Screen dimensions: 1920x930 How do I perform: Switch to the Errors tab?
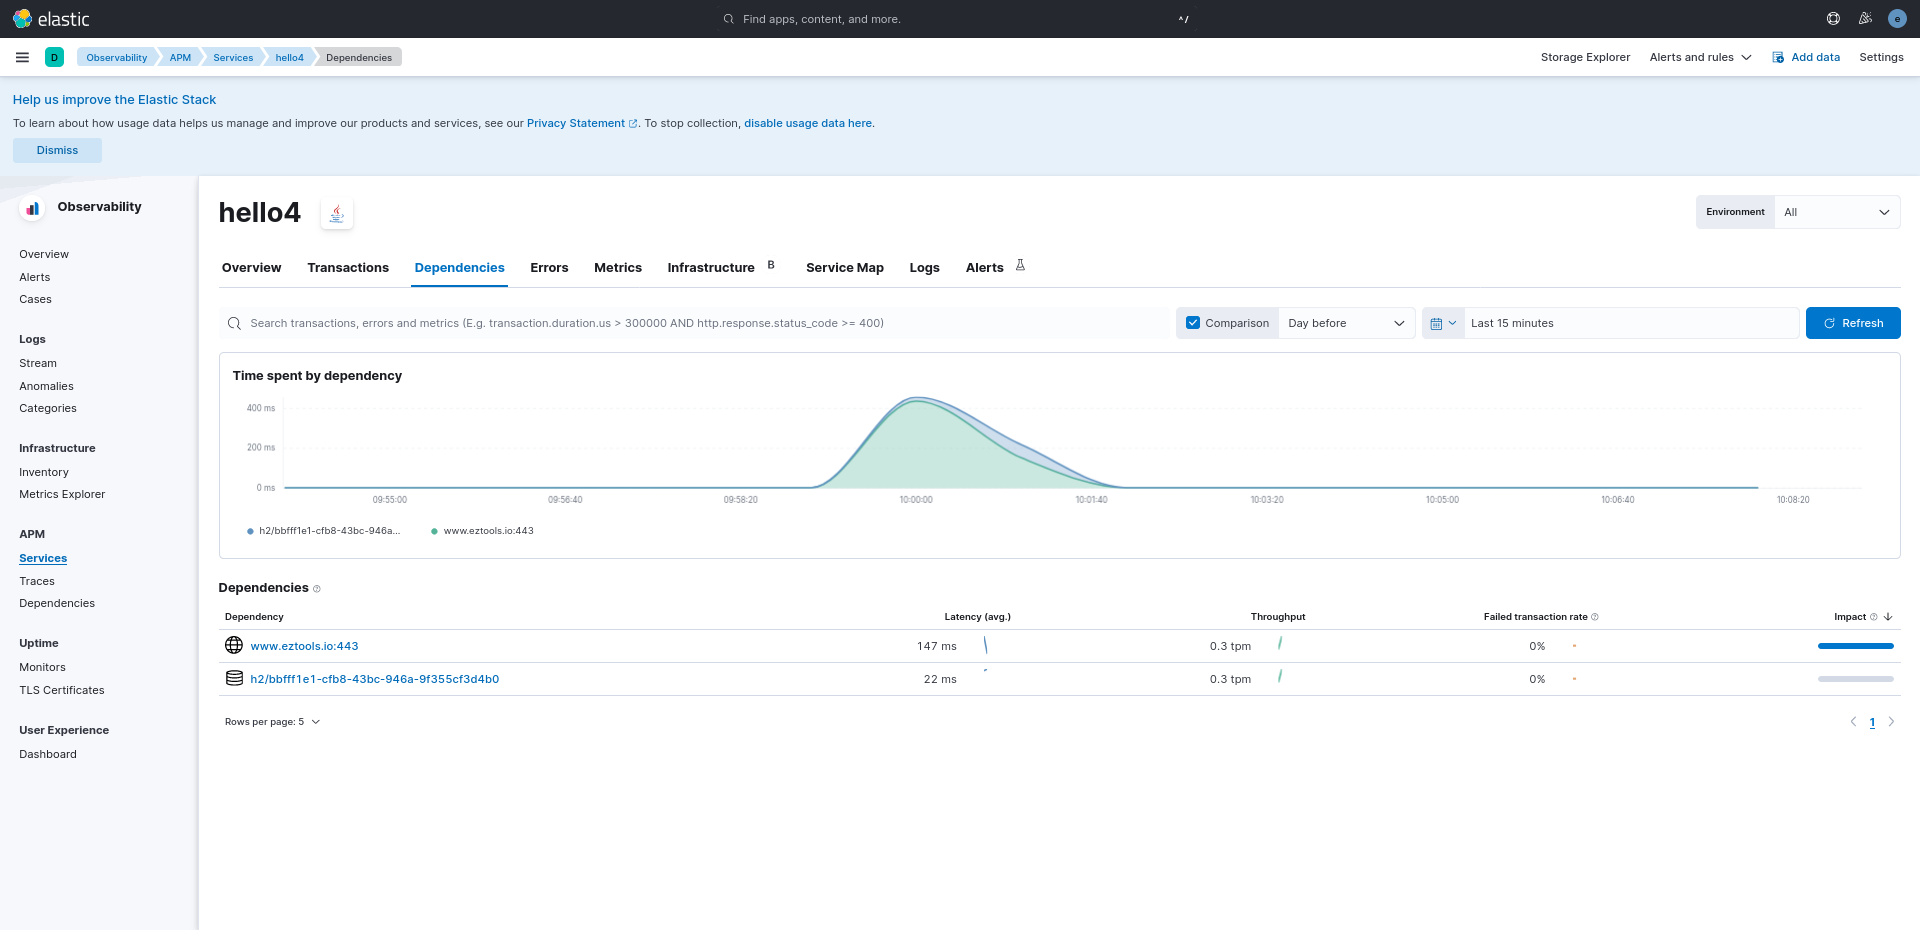tap(549, 267)
